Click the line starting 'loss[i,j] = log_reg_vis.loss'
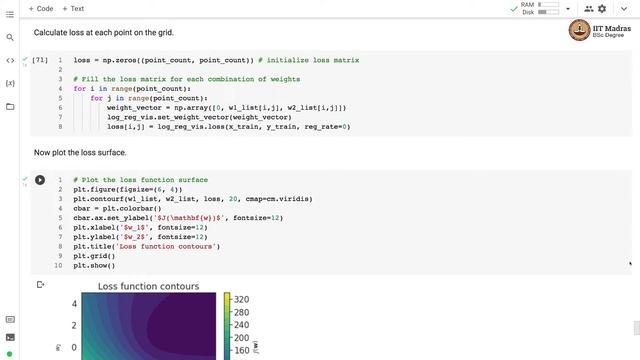The image size is (640, 360). click(x=229, y=127)
